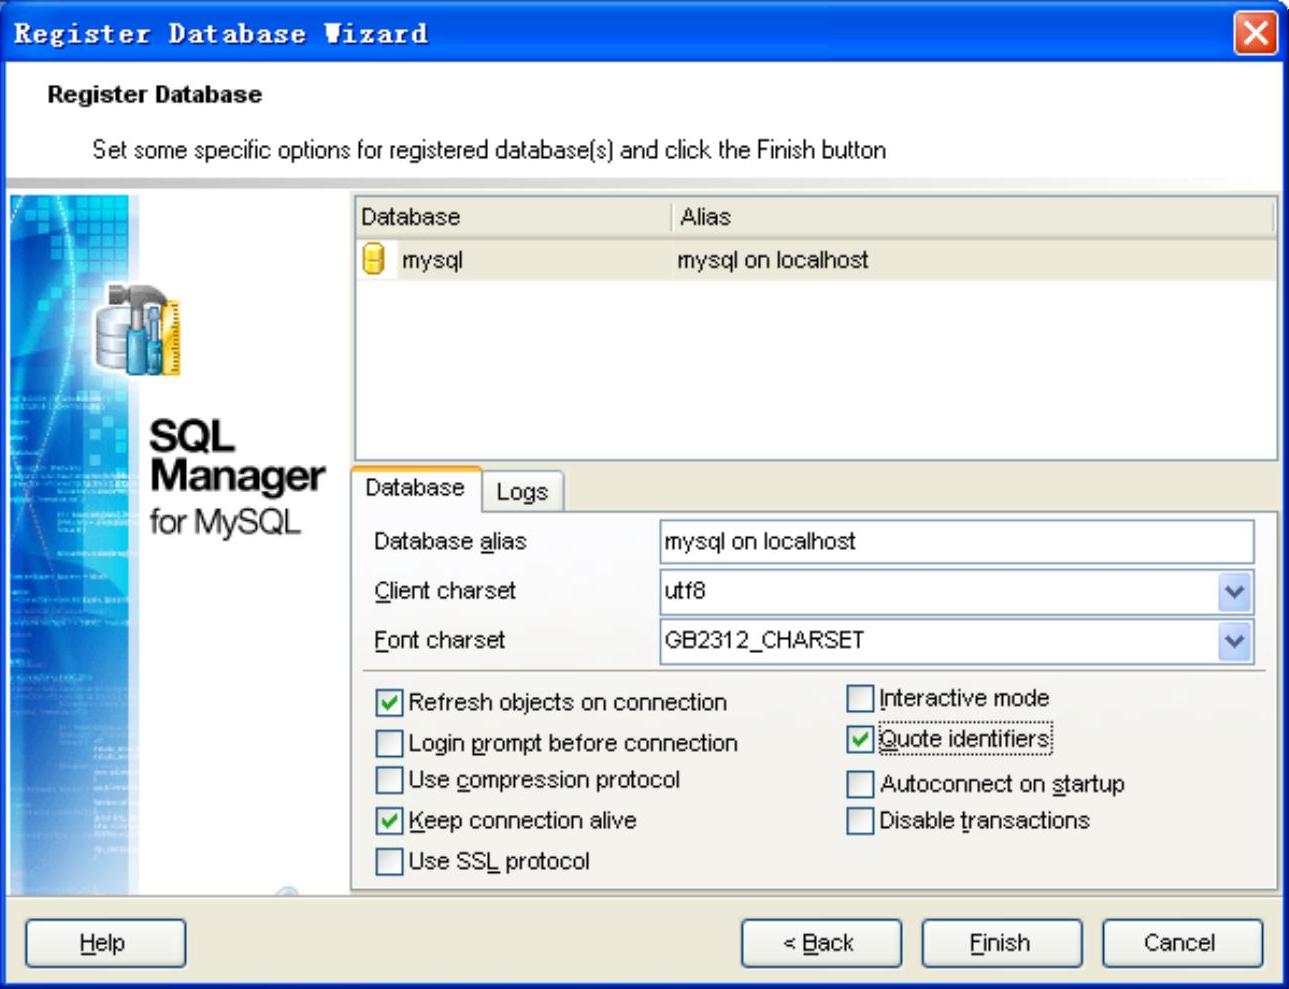Click the Help button

105,943
